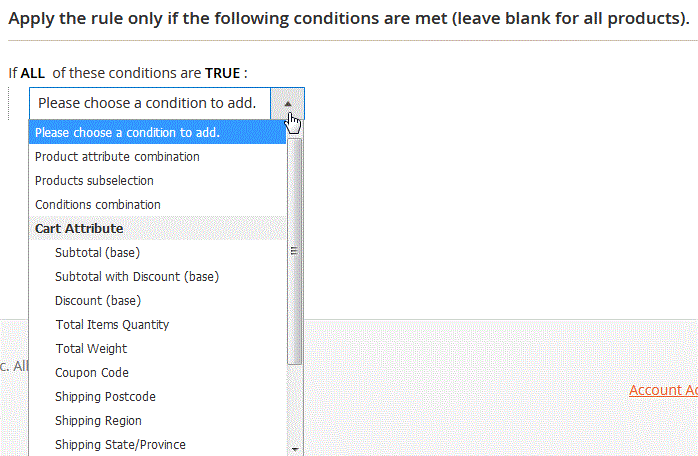Viewport: 698px width, 456px height.
Task: Pick 'Shipping State/Province' option
Action: [x=120, y=444]
